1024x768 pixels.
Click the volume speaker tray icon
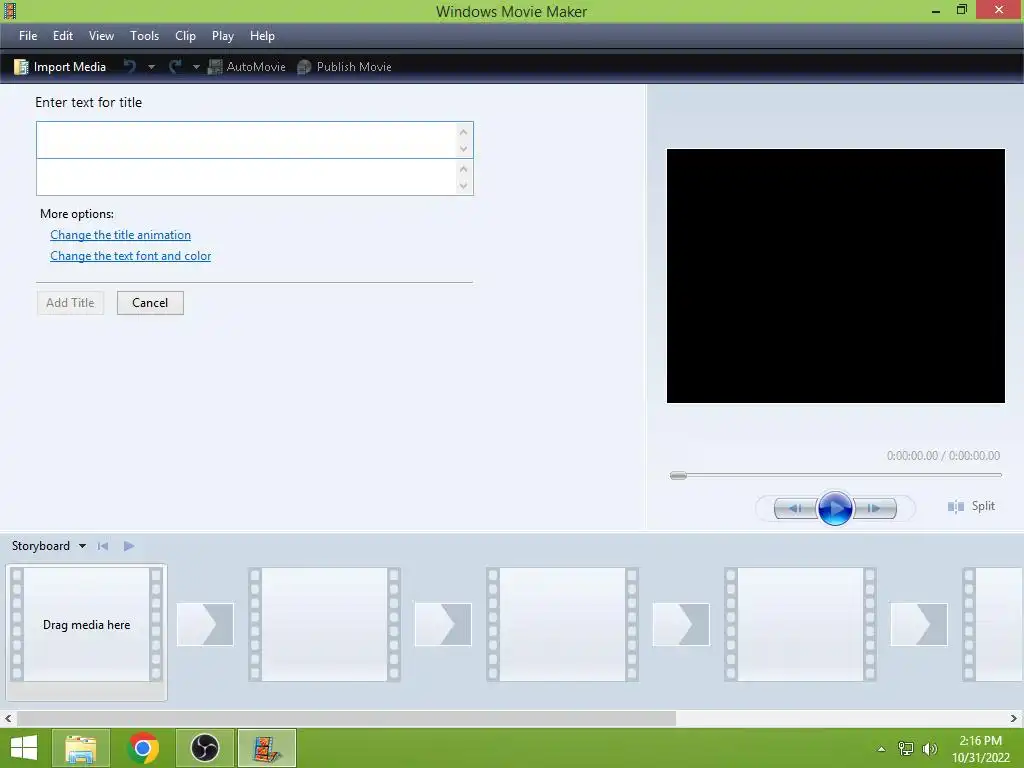click(930, 749)
